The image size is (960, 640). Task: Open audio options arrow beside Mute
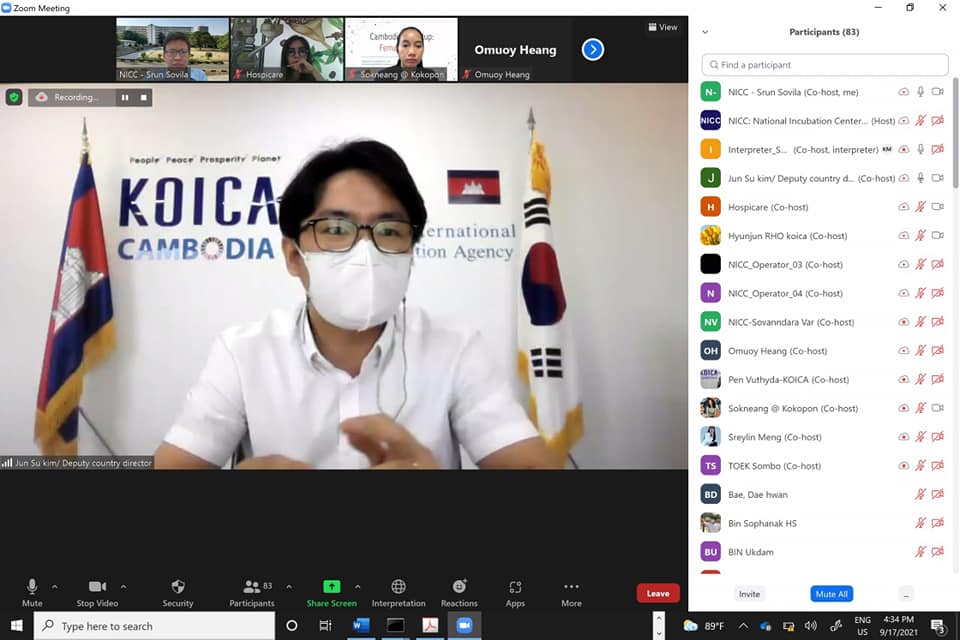(54, 587)
